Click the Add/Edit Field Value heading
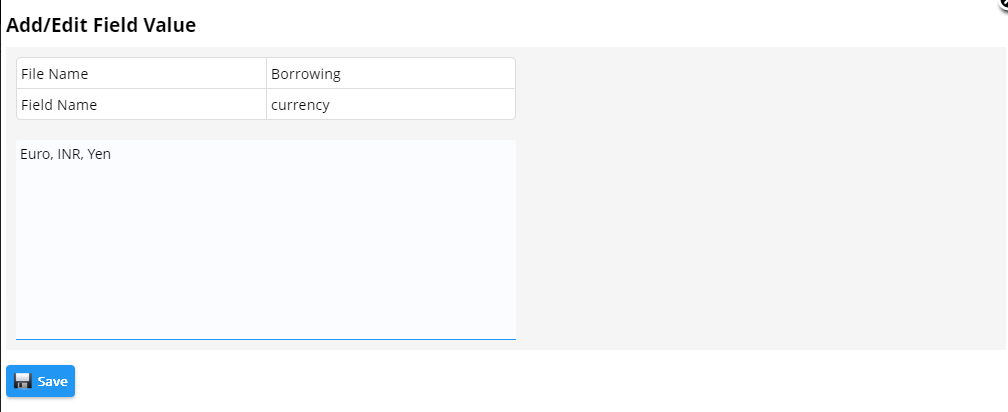Image resolution: width=1008 pixels, height=412 pixels. click(x=101, y=25)
